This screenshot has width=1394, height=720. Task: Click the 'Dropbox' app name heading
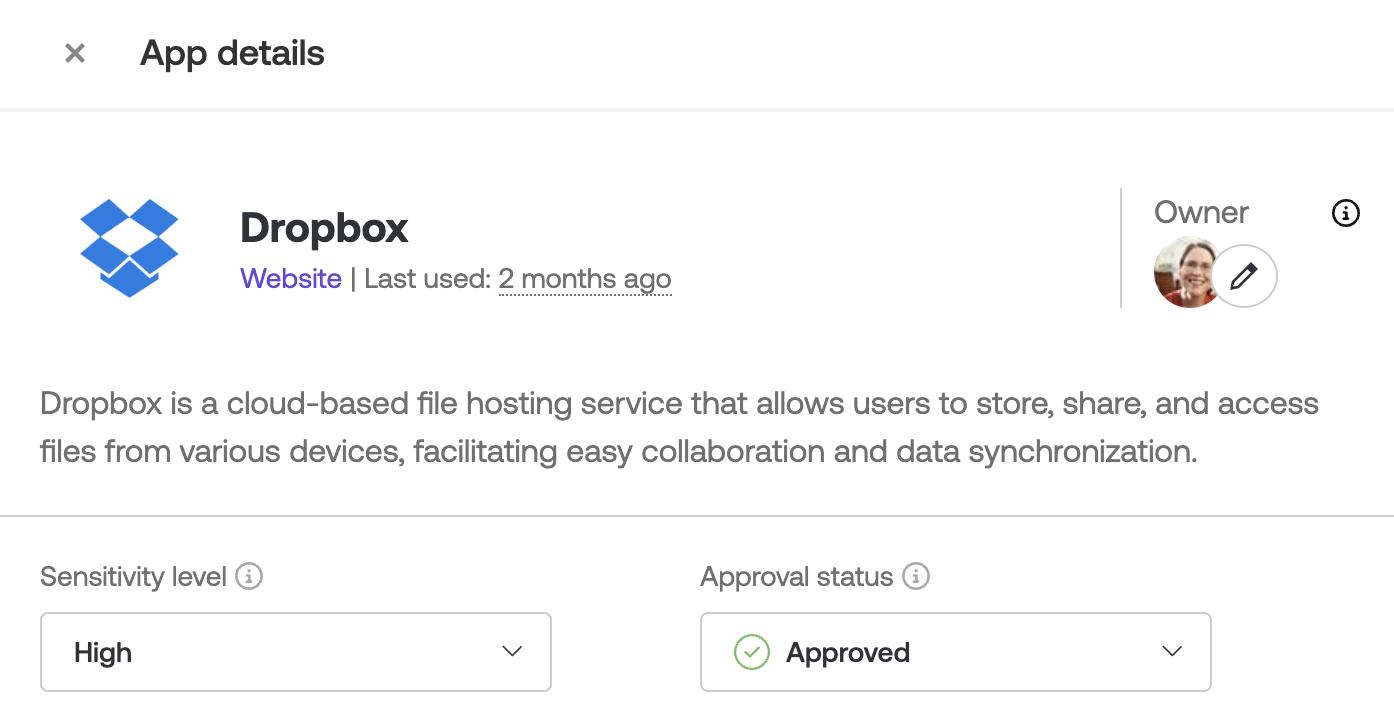324,228
